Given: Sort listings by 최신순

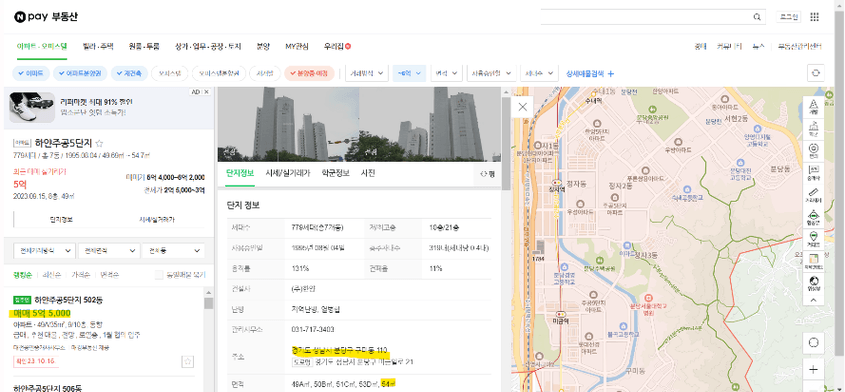Looking at the screenshot, I should [x=52, y=275].
